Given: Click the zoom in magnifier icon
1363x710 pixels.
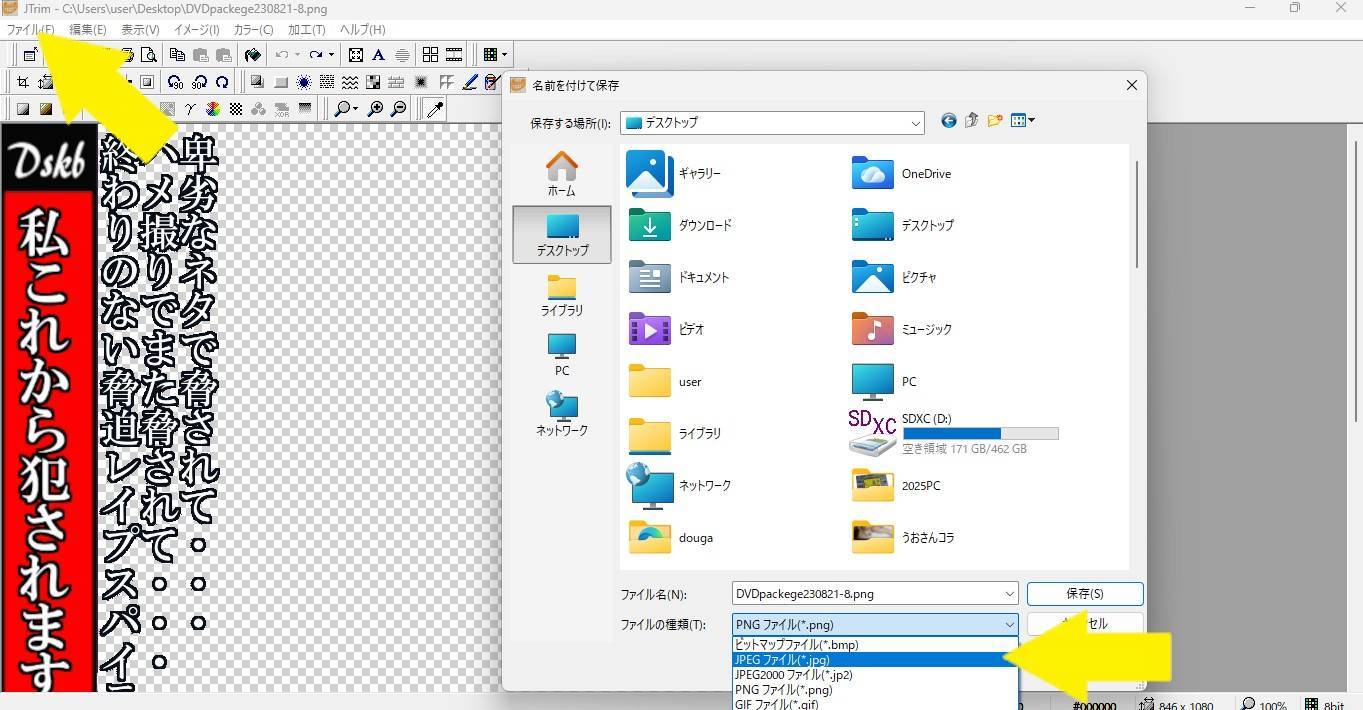Looking at the screenshot, I should click(376, 109).
